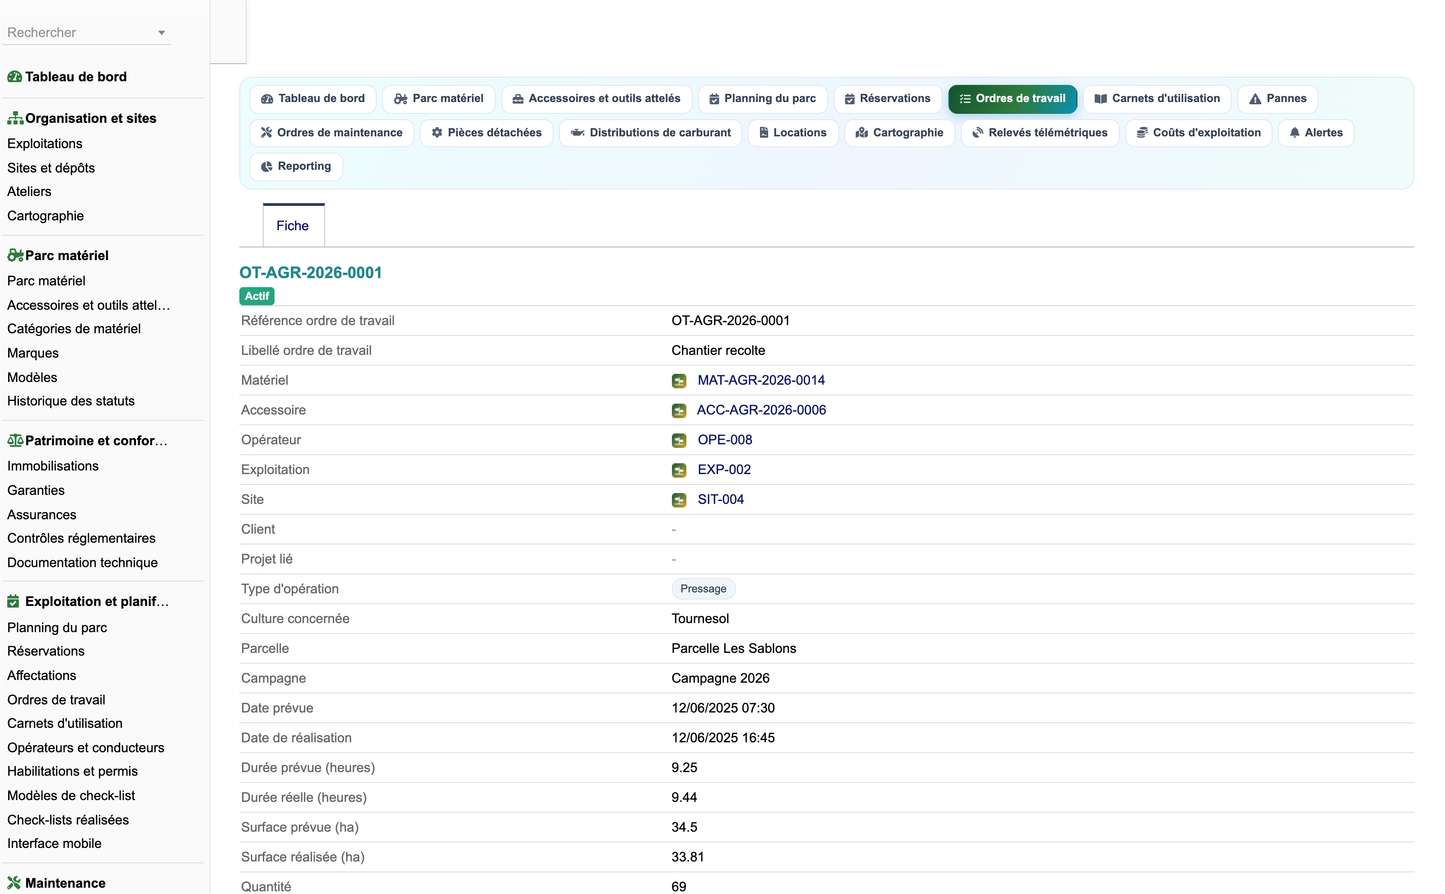This screenshot has height=894, width=1445.
Task: Open Pièces détachées toolbar button
Action: click(487, 133)
